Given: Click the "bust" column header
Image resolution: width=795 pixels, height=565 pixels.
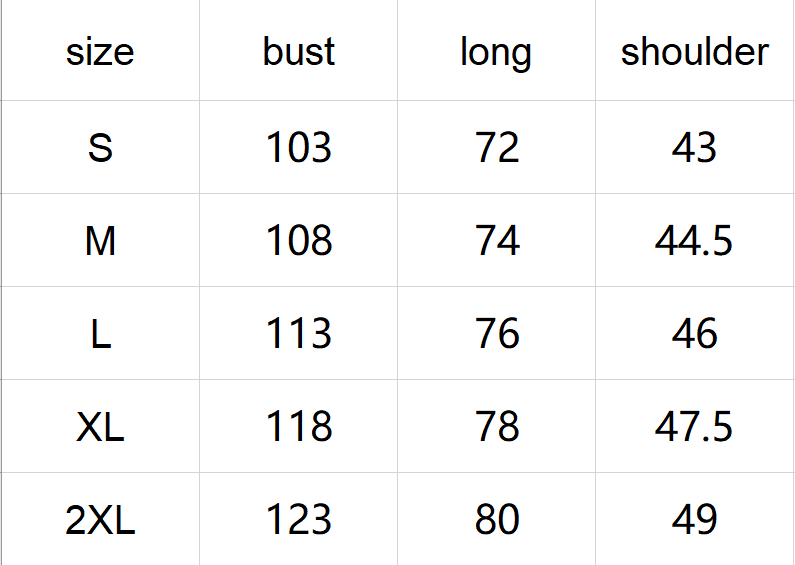Looking at the screenshot, I should click(298, 52).
